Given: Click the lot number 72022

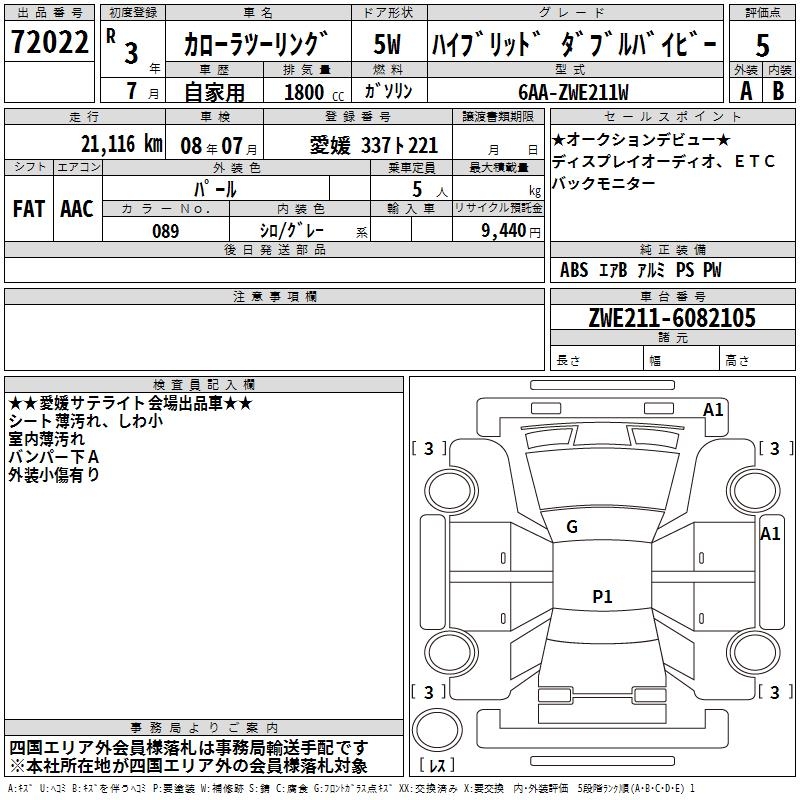Looking at the screenshot, I should tap(49, 41).
